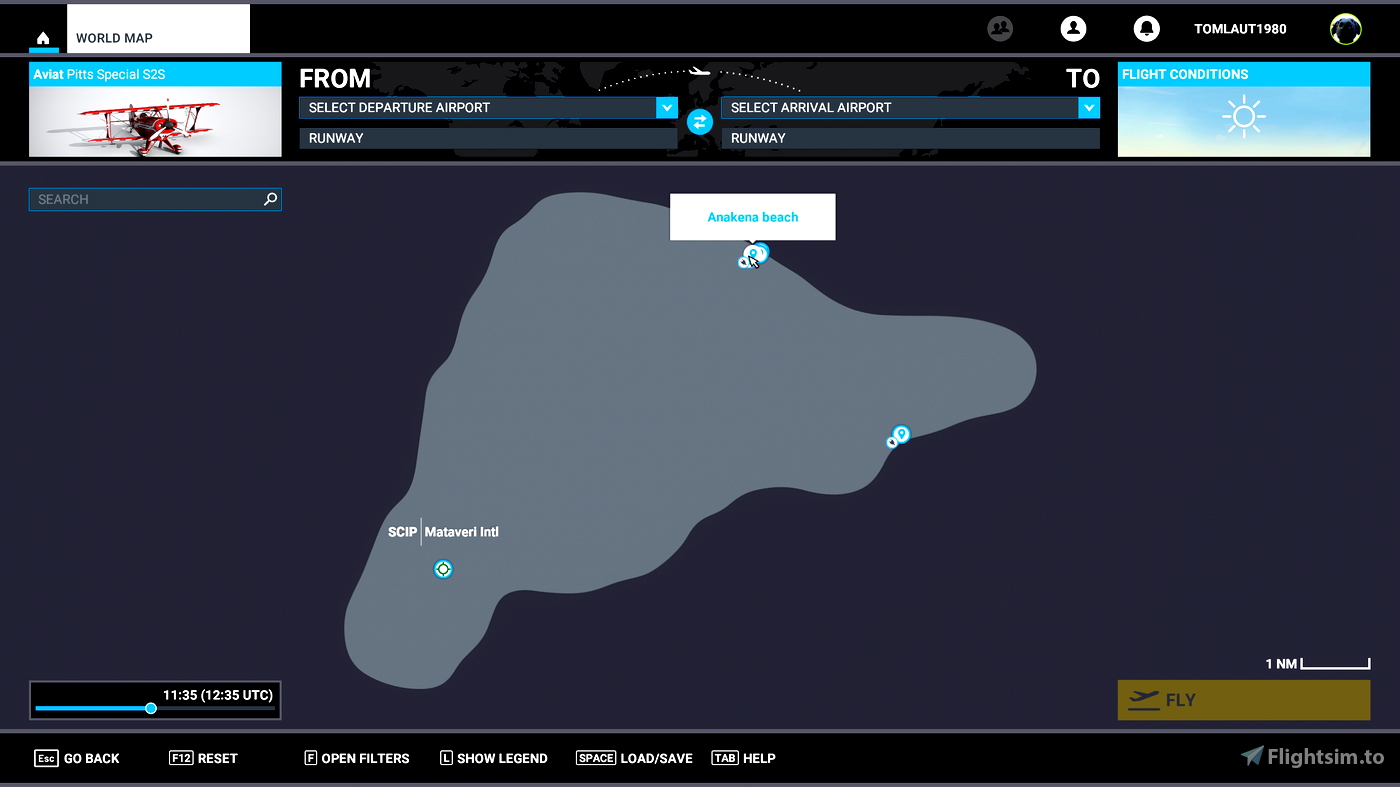Open Aviat Pitts Special S2S aircraft selection
The height and width of the screenshot is (787, 1400).
155,110
